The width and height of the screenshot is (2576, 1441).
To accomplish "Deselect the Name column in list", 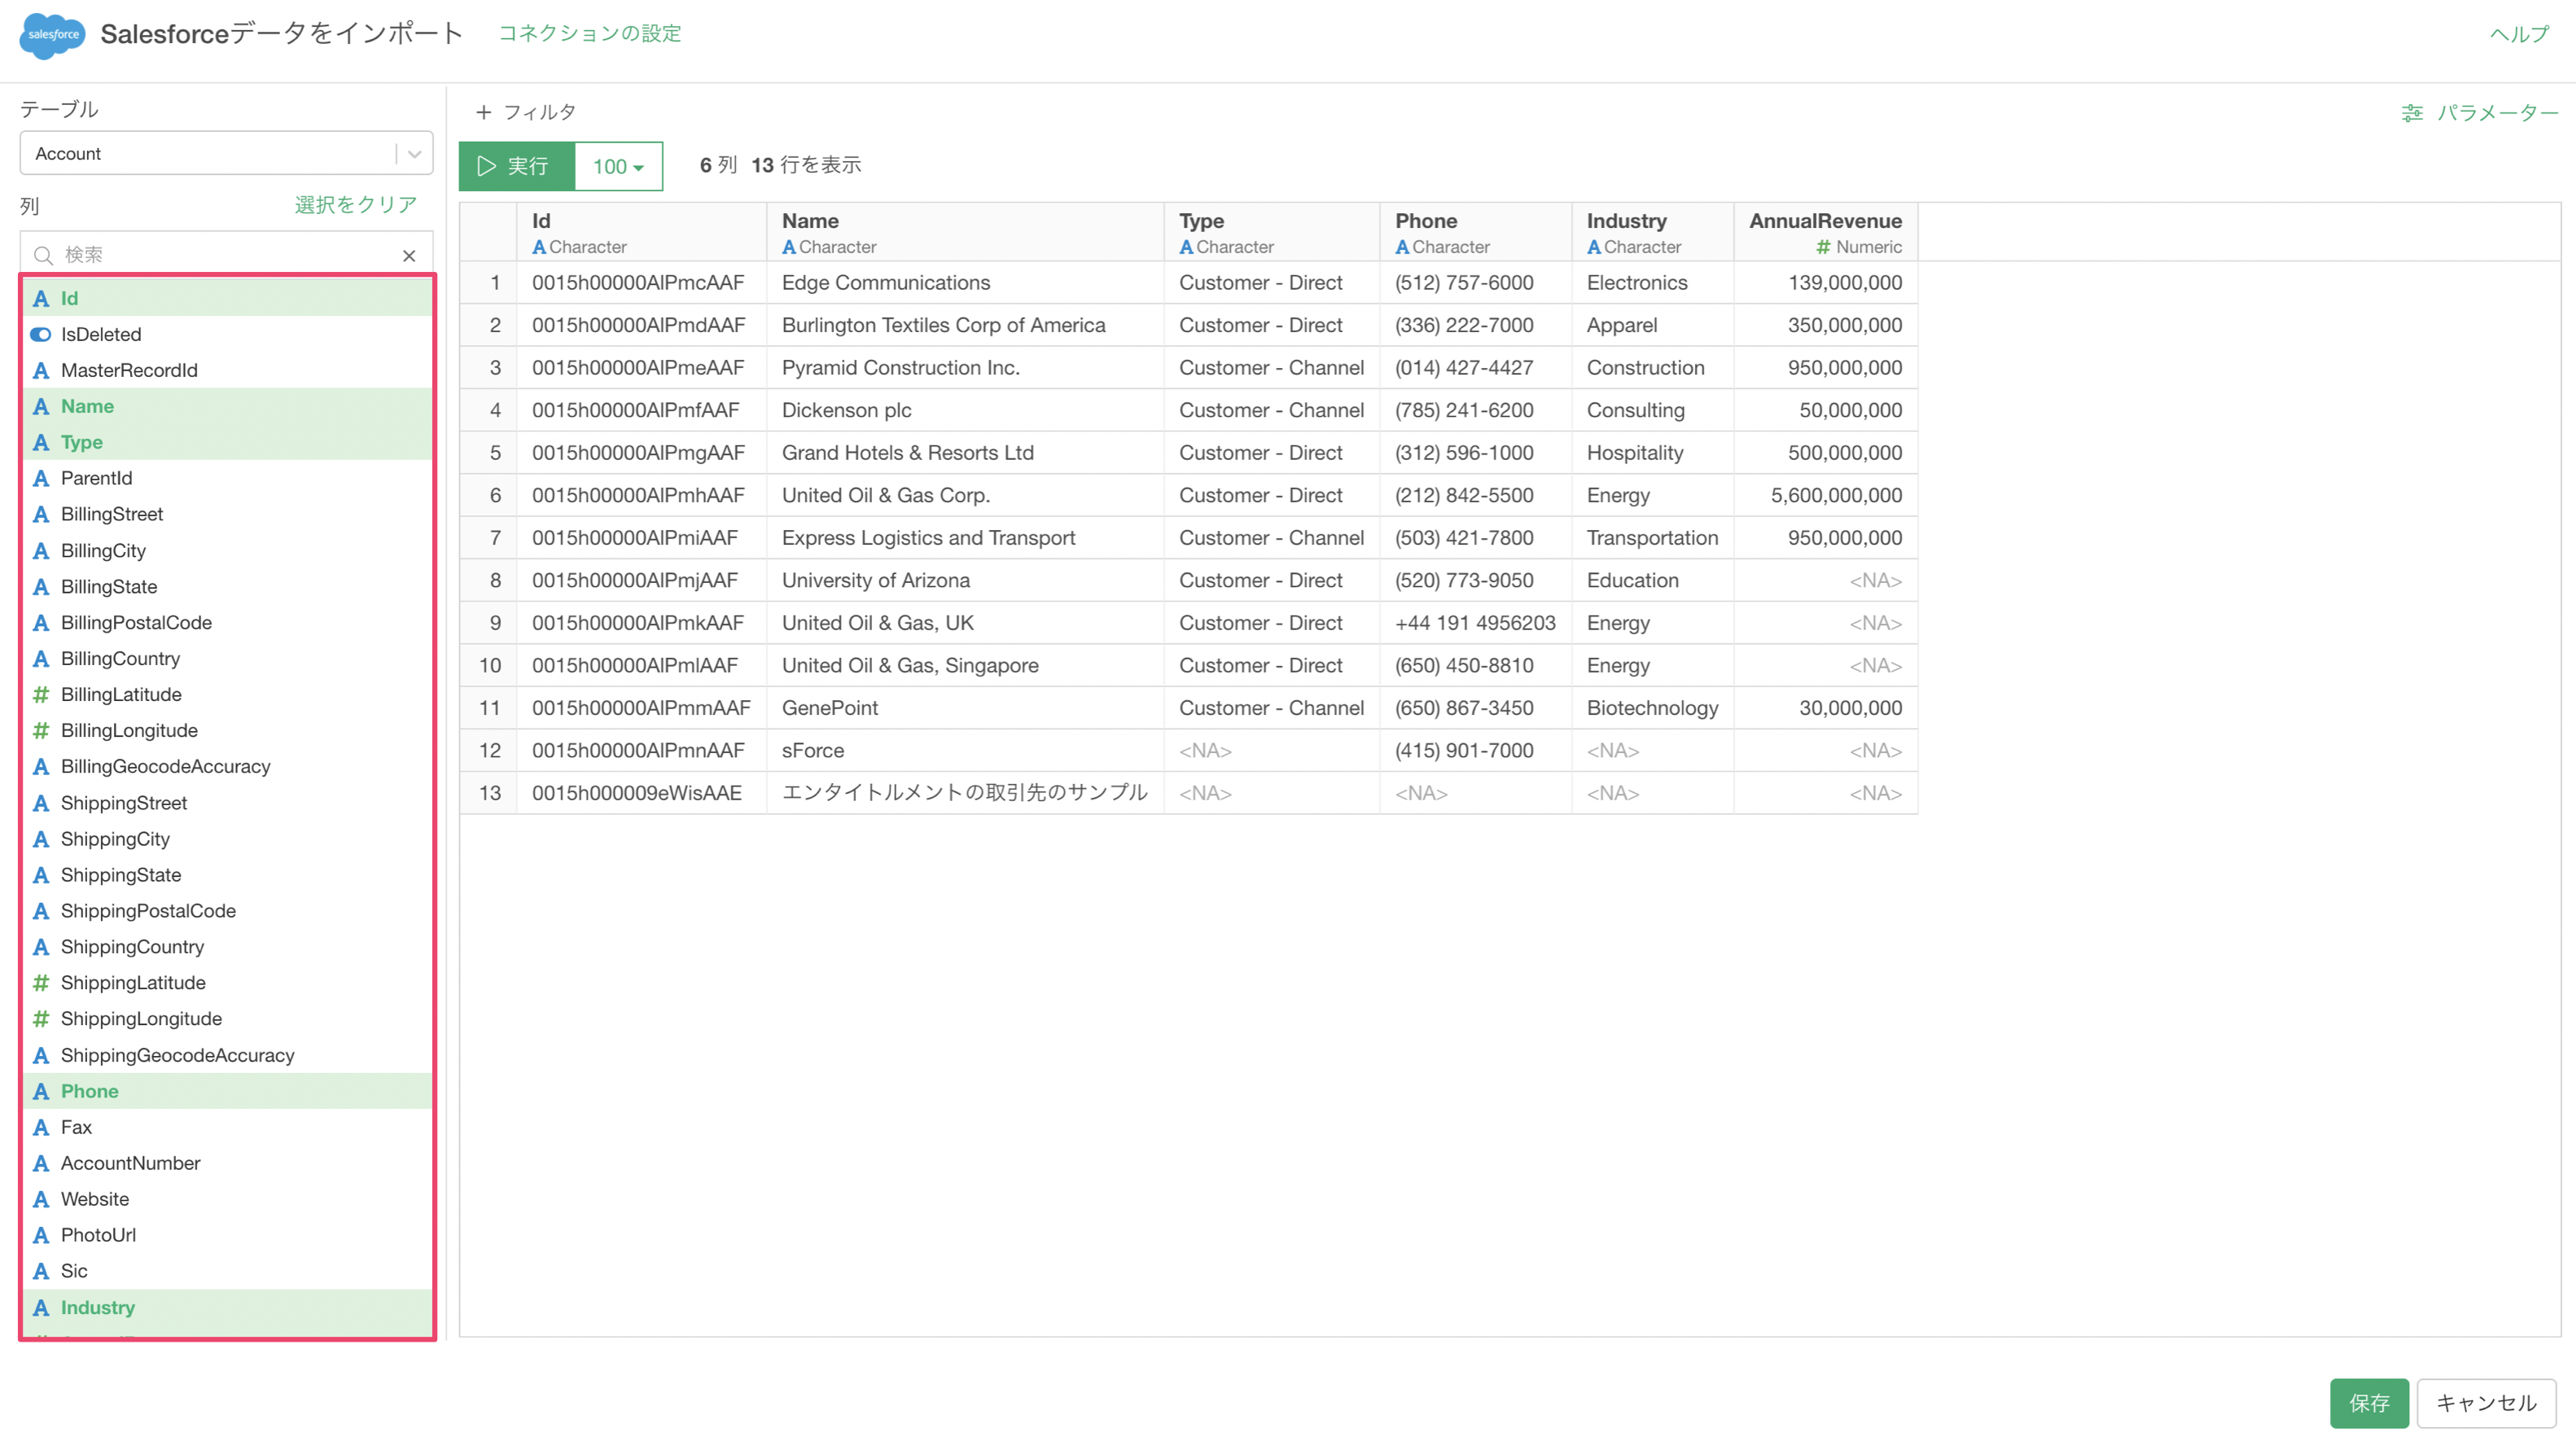I will [228, 406].
